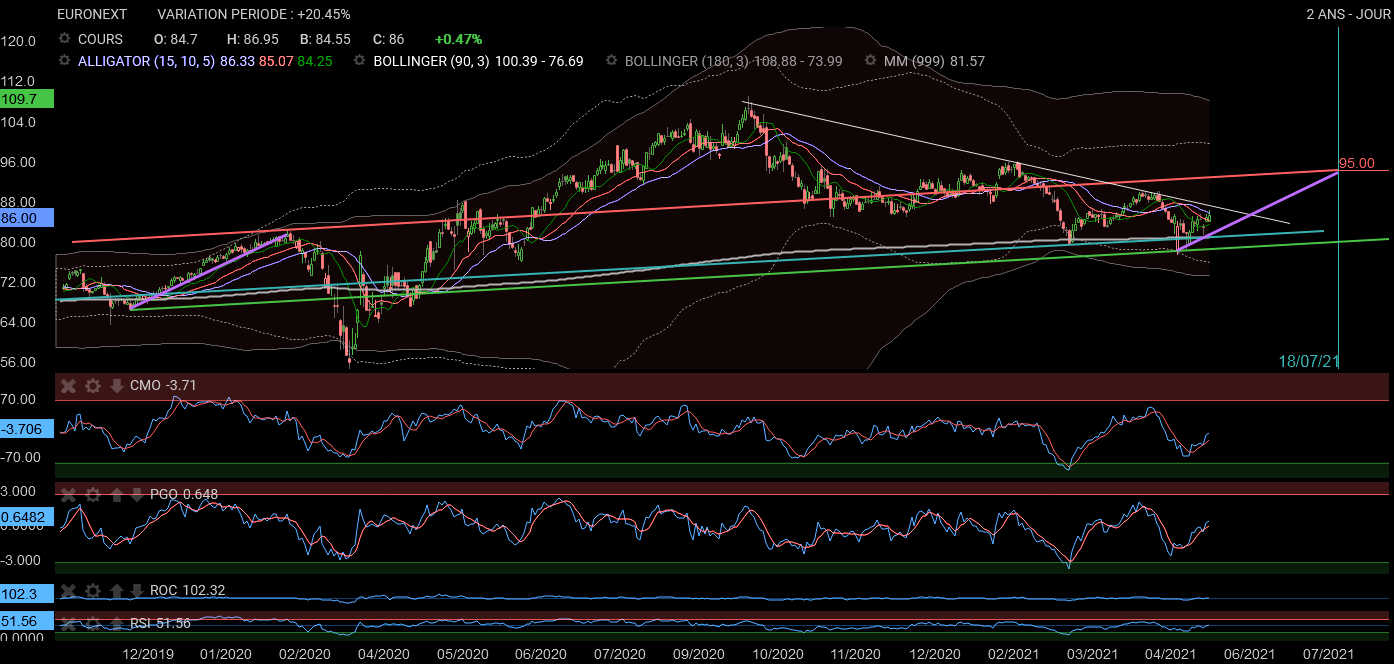The height and width of the screenshot is (664, 1394).
Task: Click the +0.47% daily change value
Action: click(459, 39)
